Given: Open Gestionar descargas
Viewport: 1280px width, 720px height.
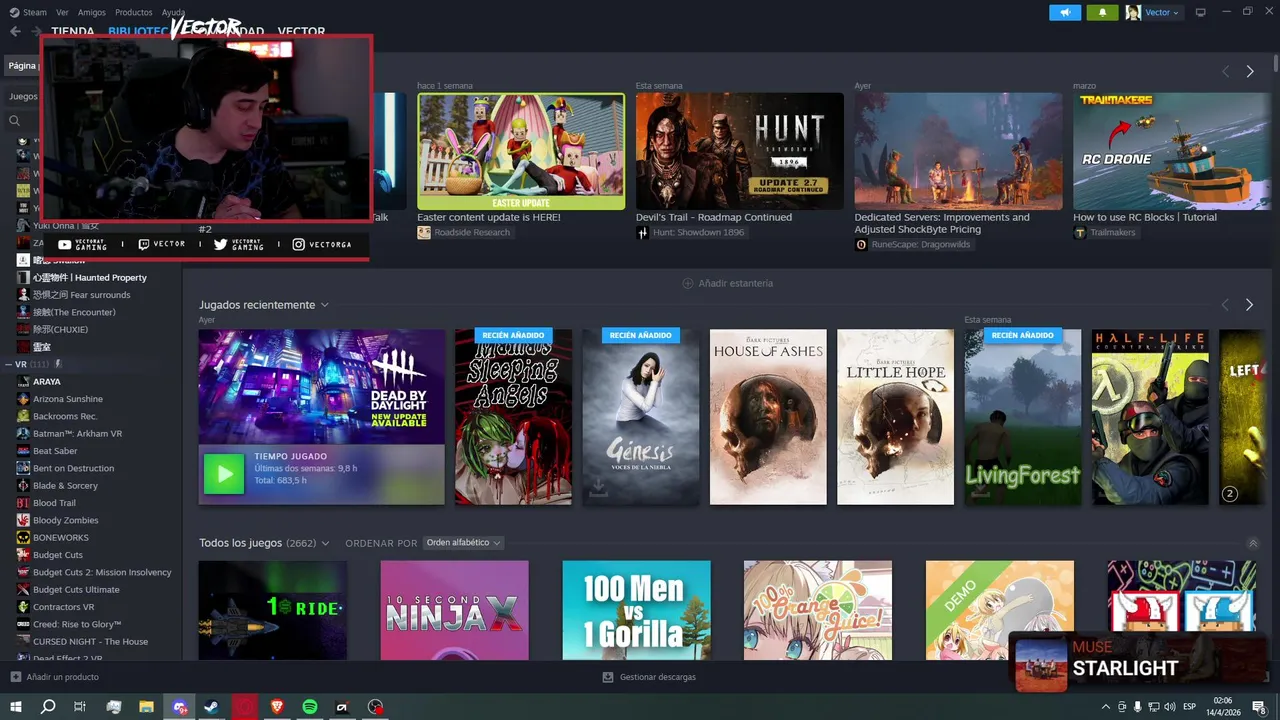Looking at the screenshot, I should (x=649, y=677).
